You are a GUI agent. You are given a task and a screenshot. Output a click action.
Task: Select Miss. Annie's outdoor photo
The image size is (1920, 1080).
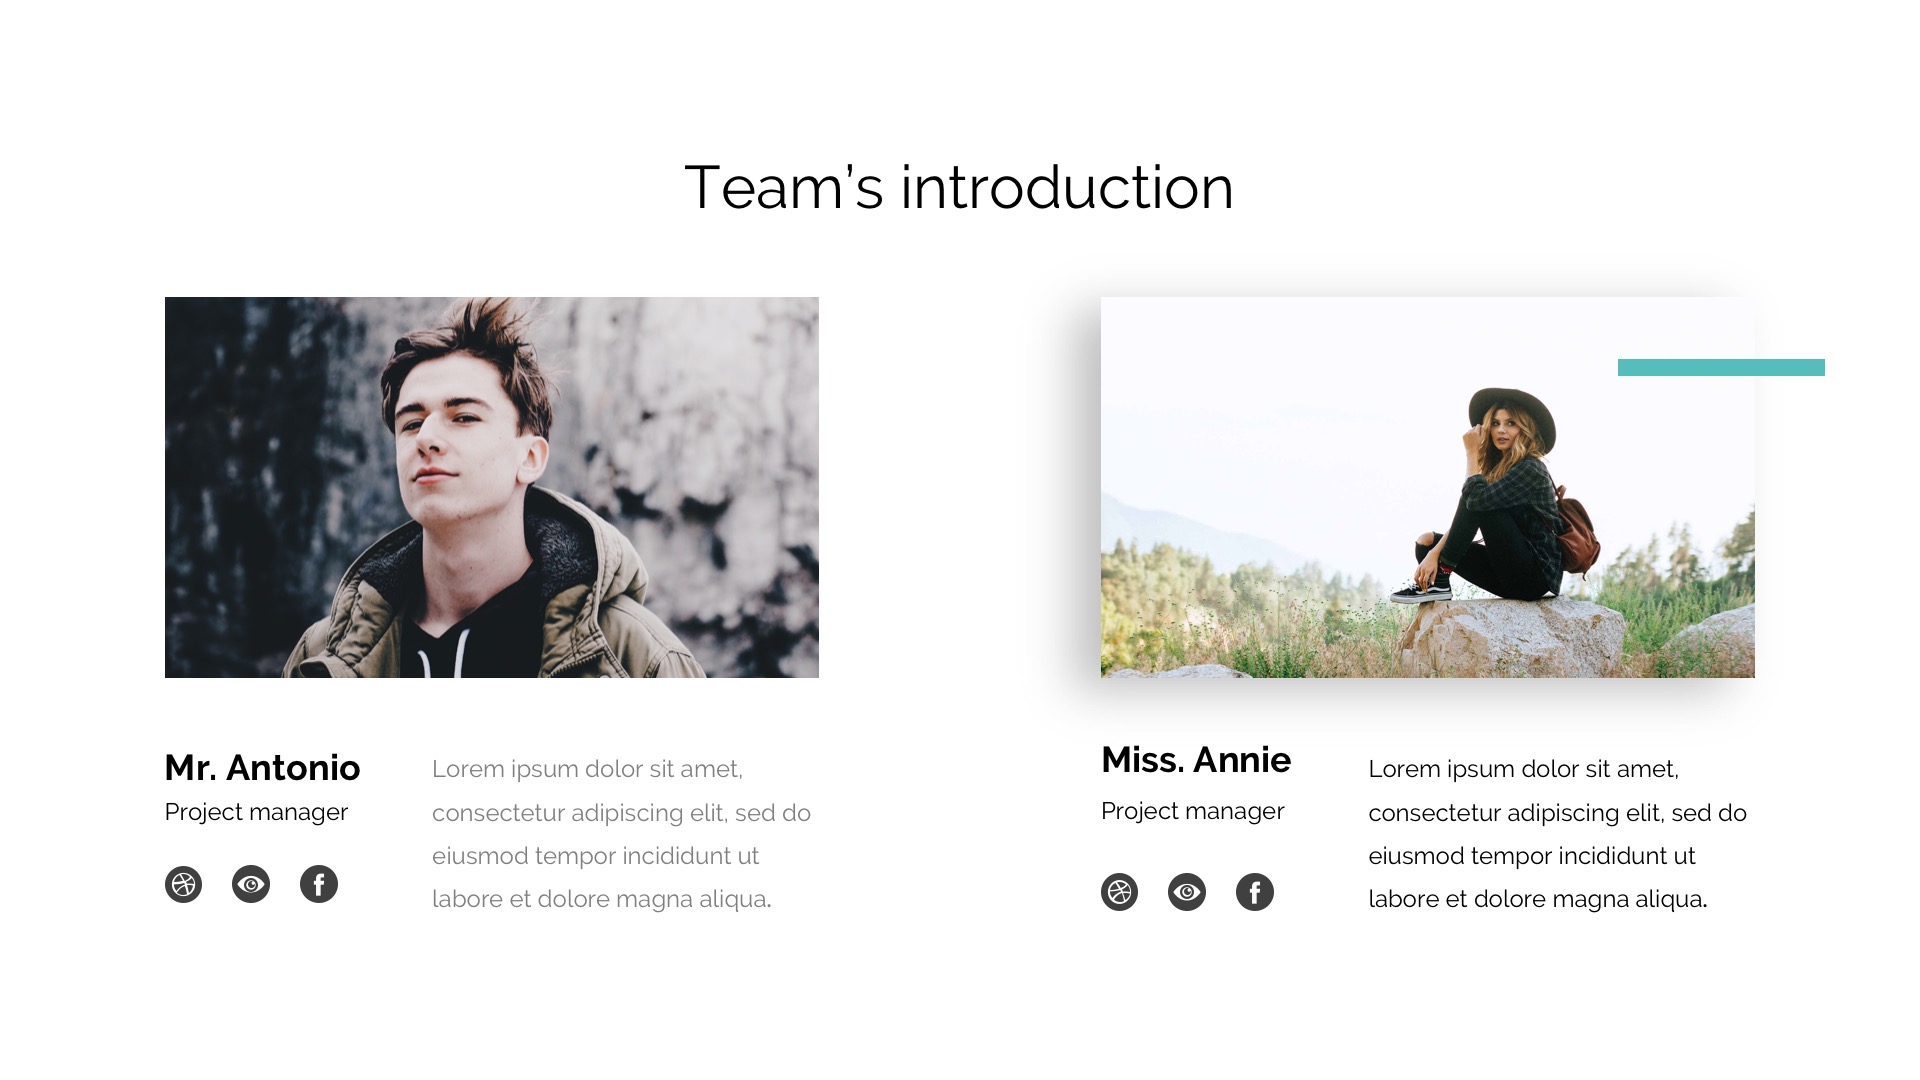(1428, 487)
